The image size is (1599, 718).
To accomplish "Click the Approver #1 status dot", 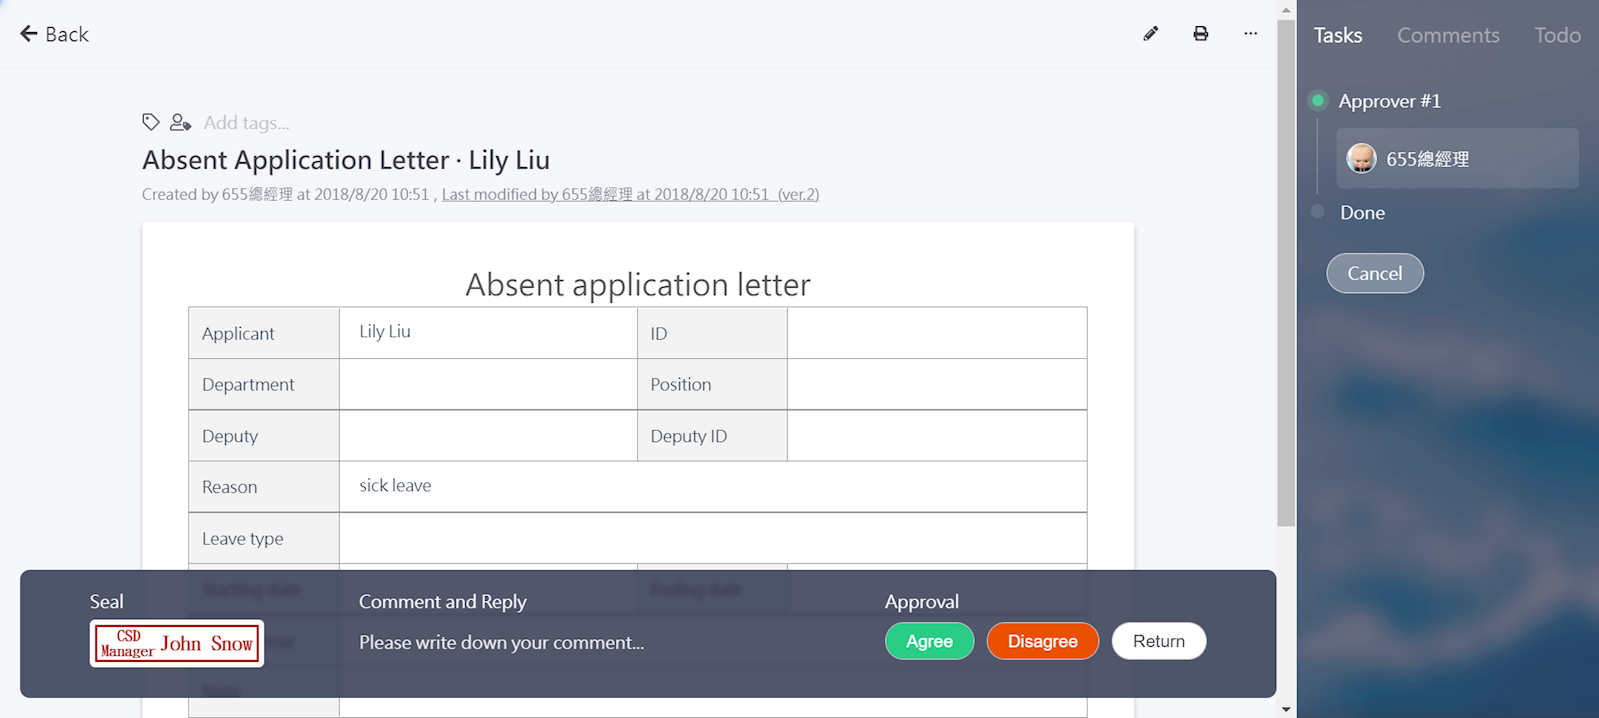I will point(1318,100).
